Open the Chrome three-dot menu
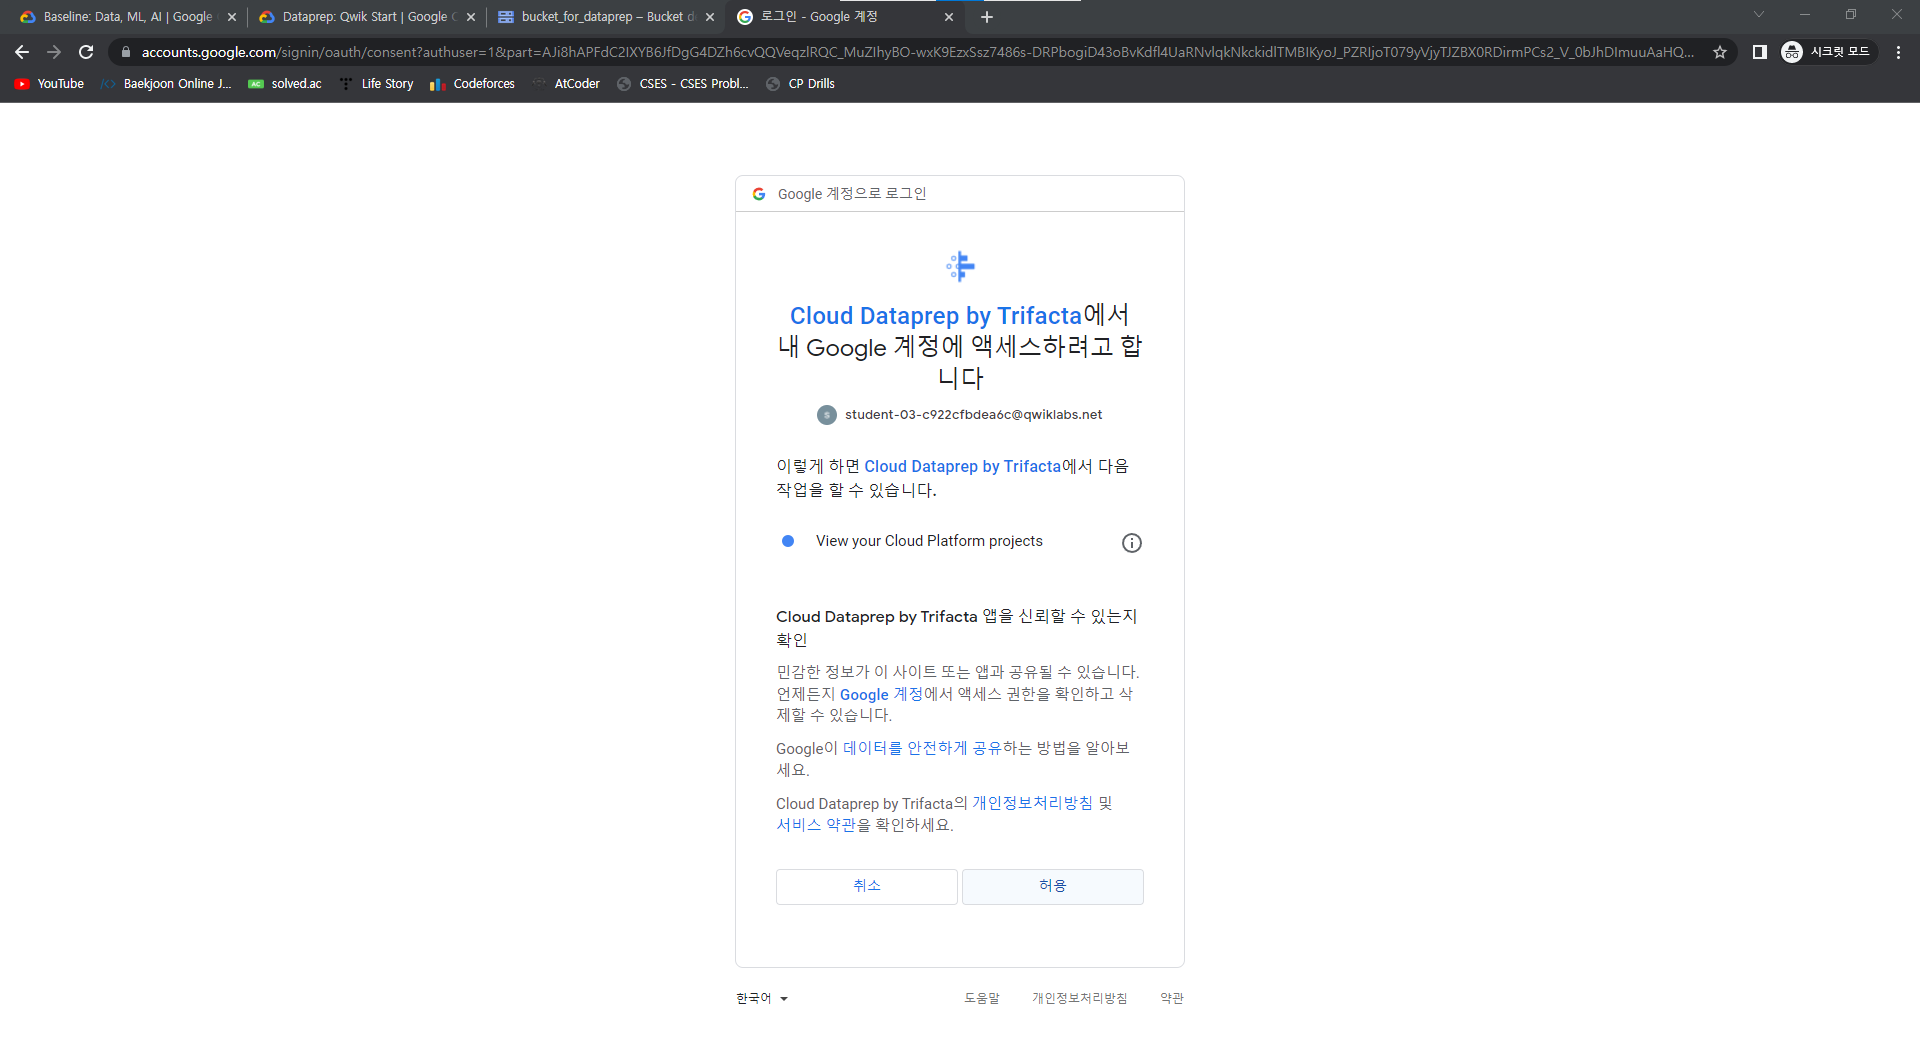1920x1040 pixels. pos(1898,52)
